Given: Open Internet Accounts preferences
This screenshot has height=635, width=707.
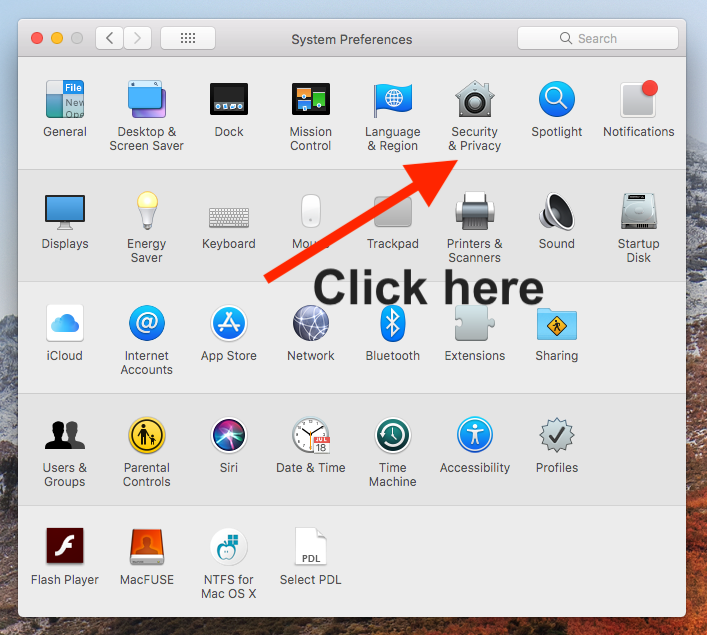Looking at the screenshot, I should [x=147, y=323].
